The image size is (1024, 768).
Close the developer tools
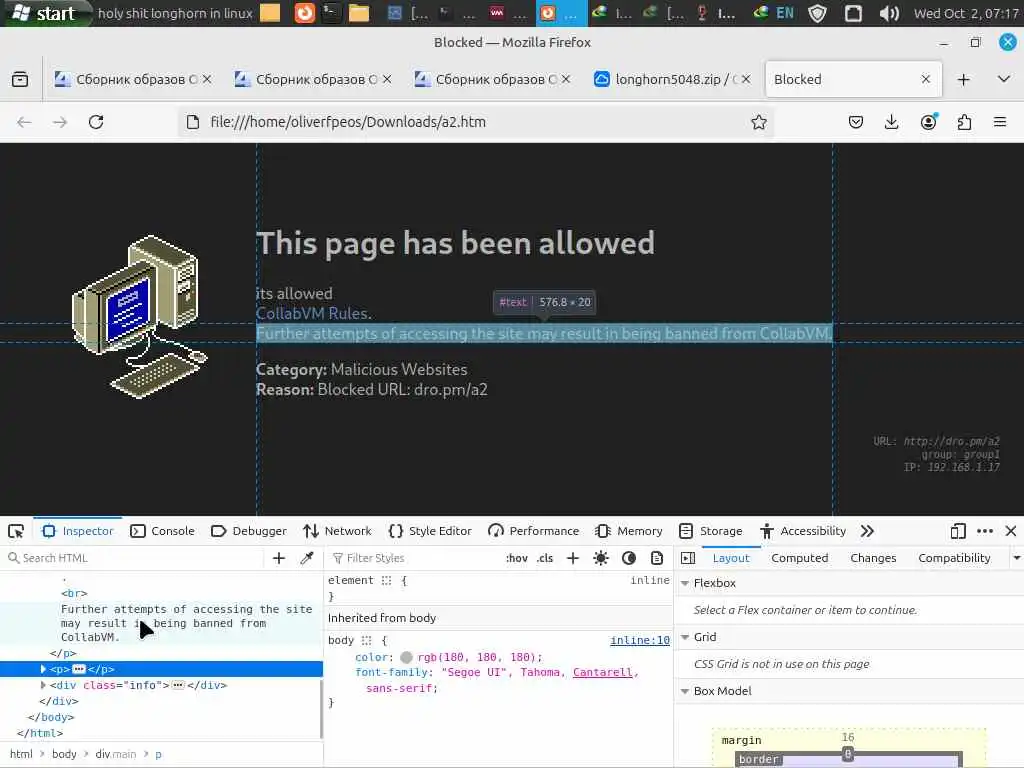pyautogui.click(x=1010, y=531)
